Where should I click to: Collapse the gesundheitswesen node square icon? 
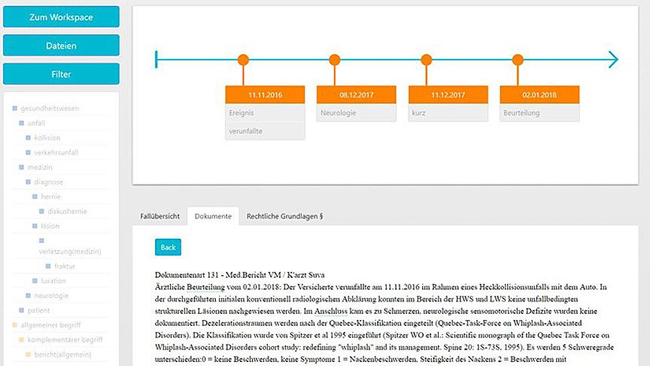tap(15, 108)
